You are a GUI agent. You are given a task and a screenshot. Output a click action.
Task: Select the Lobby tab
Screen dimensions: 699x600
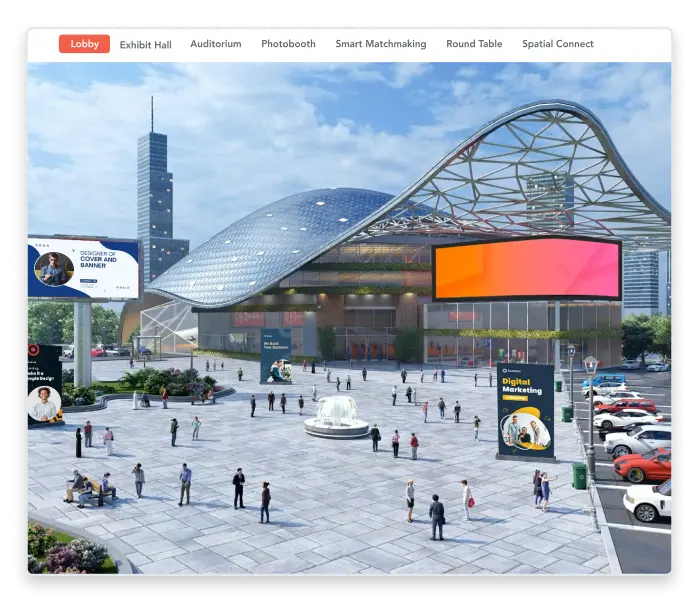pyautogui.click(x=84, y=44)
